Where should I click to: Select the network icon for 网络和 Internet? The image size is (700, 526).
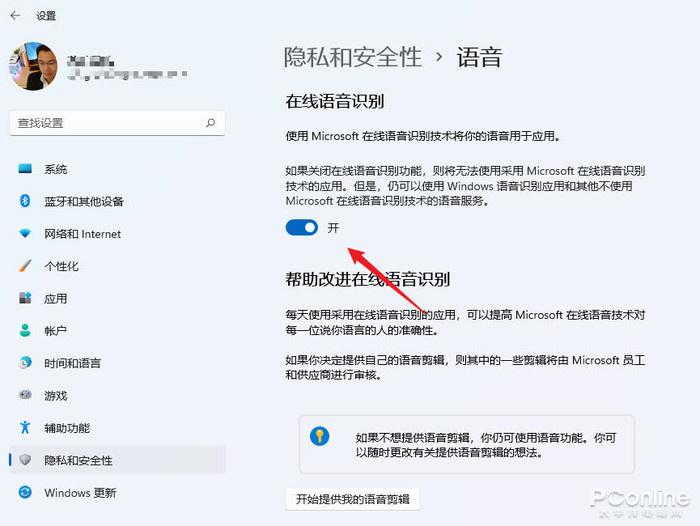click(x=25, y=234)
